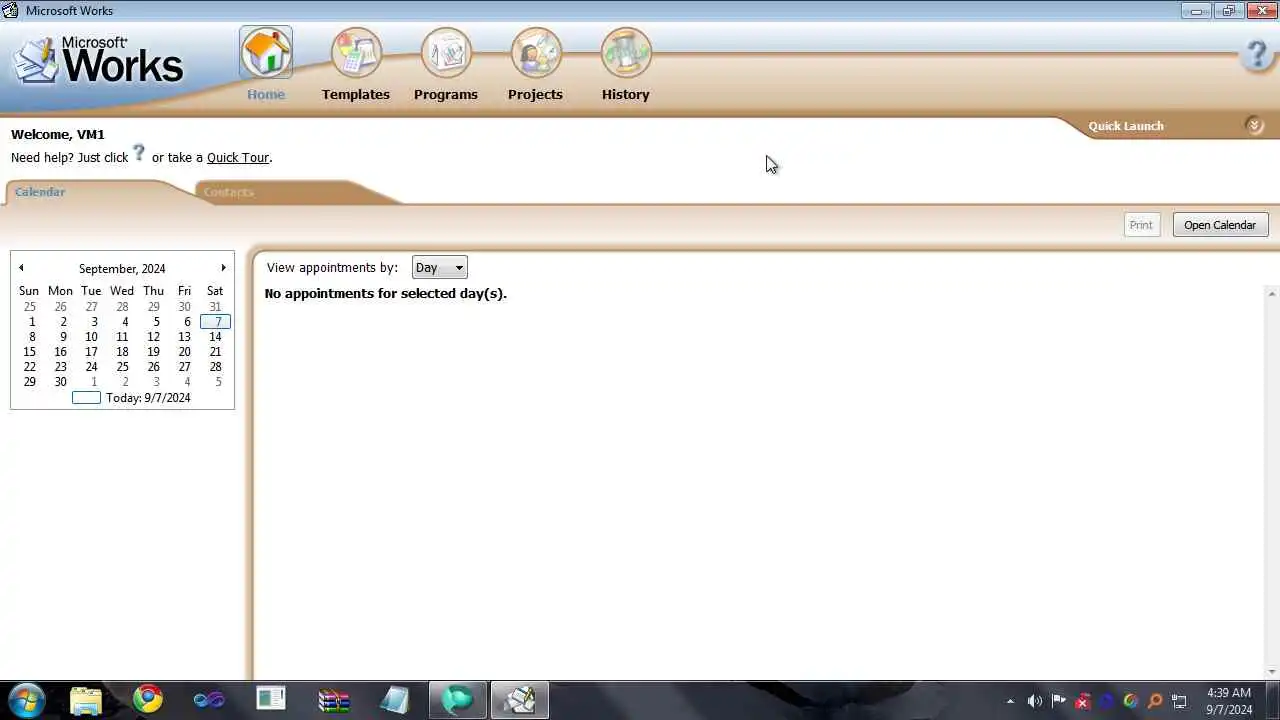Click the Templates label text
Image resolution: width=1280 pixels, height=720 pixels.
356,94
